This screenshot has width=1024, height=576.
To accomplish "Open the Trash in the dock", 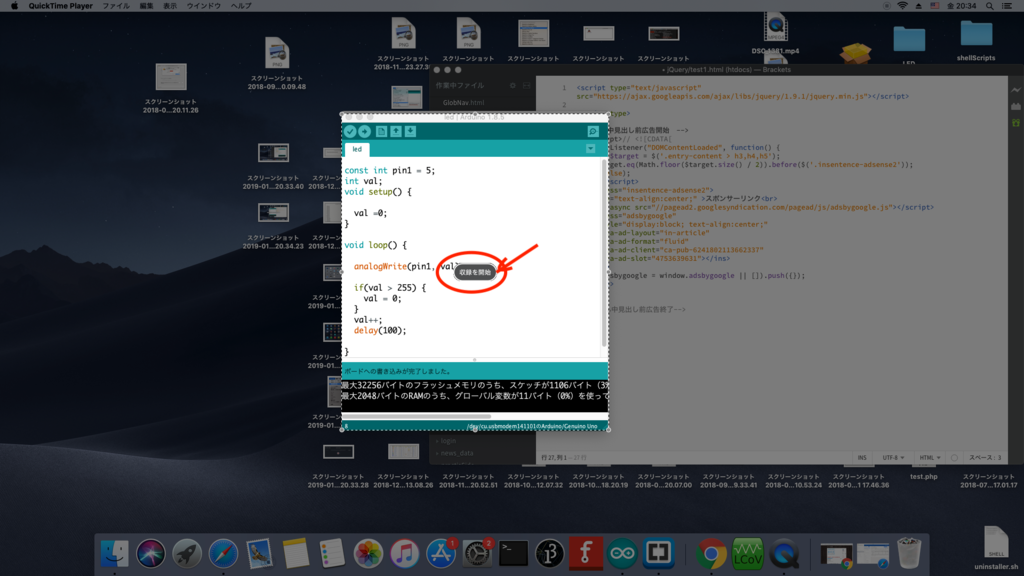I will [908, 554].
